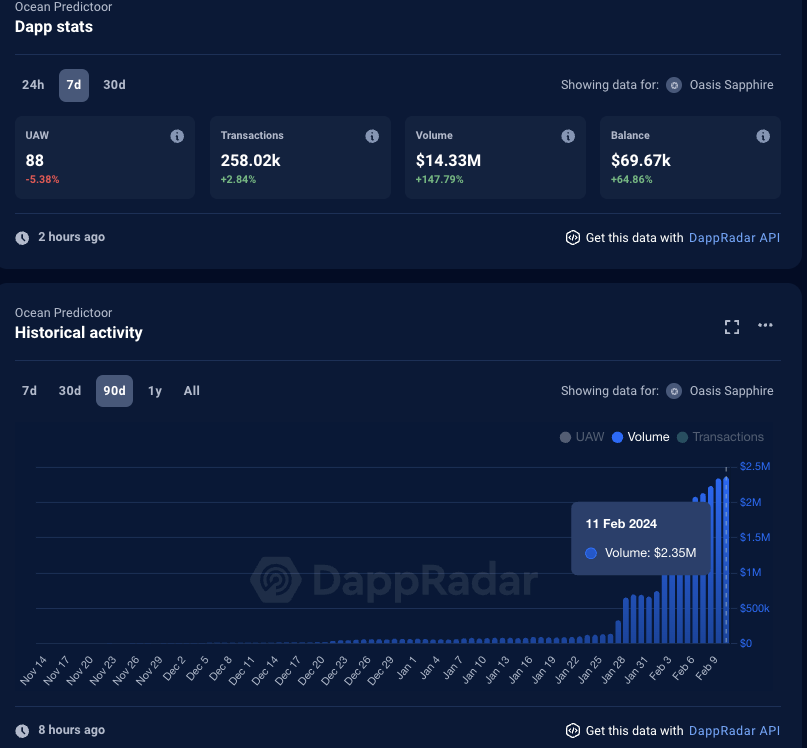
Task: Click the Balance value $69.67k
Action: [x=641, y=161]
